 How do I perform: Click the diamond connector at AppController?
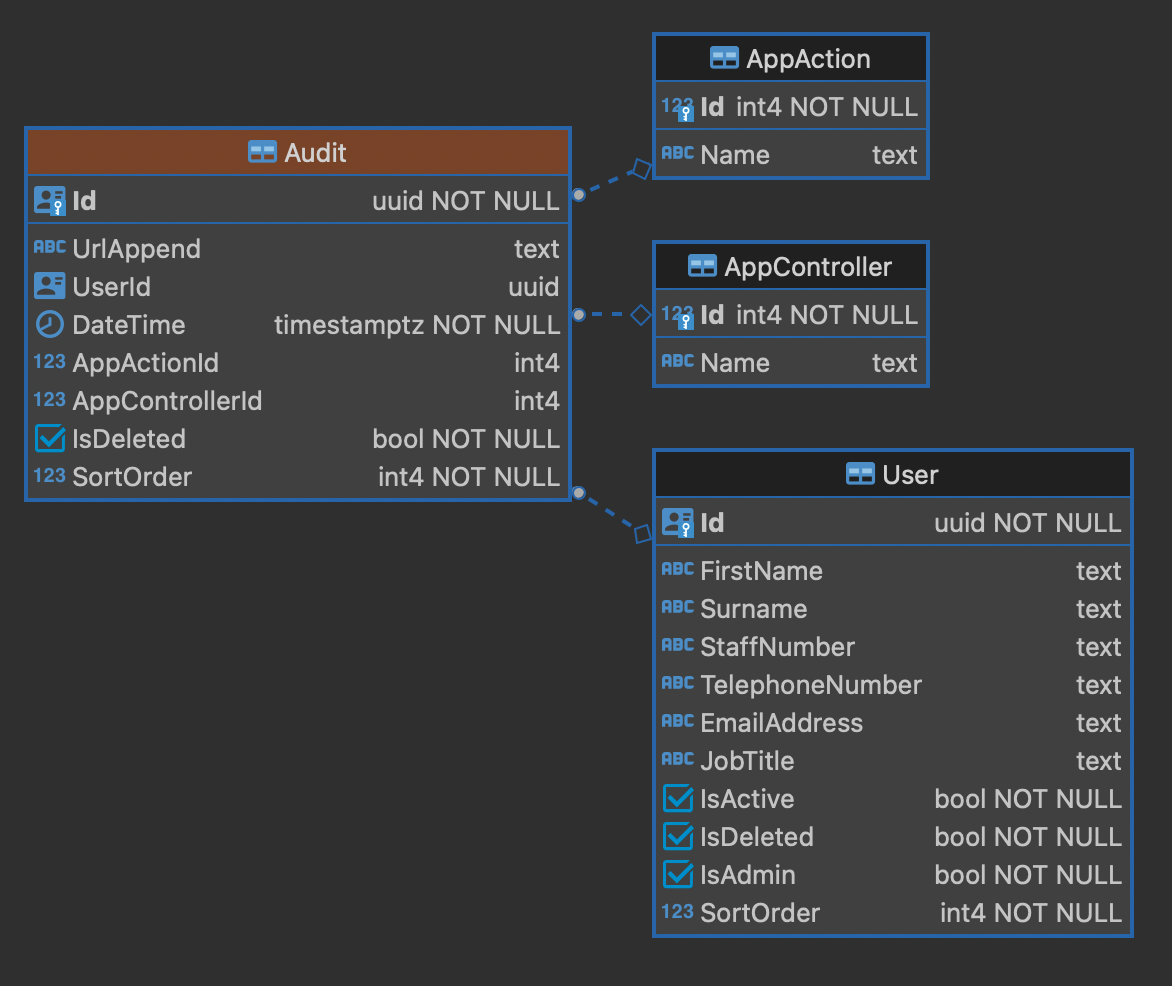[641, 315]
